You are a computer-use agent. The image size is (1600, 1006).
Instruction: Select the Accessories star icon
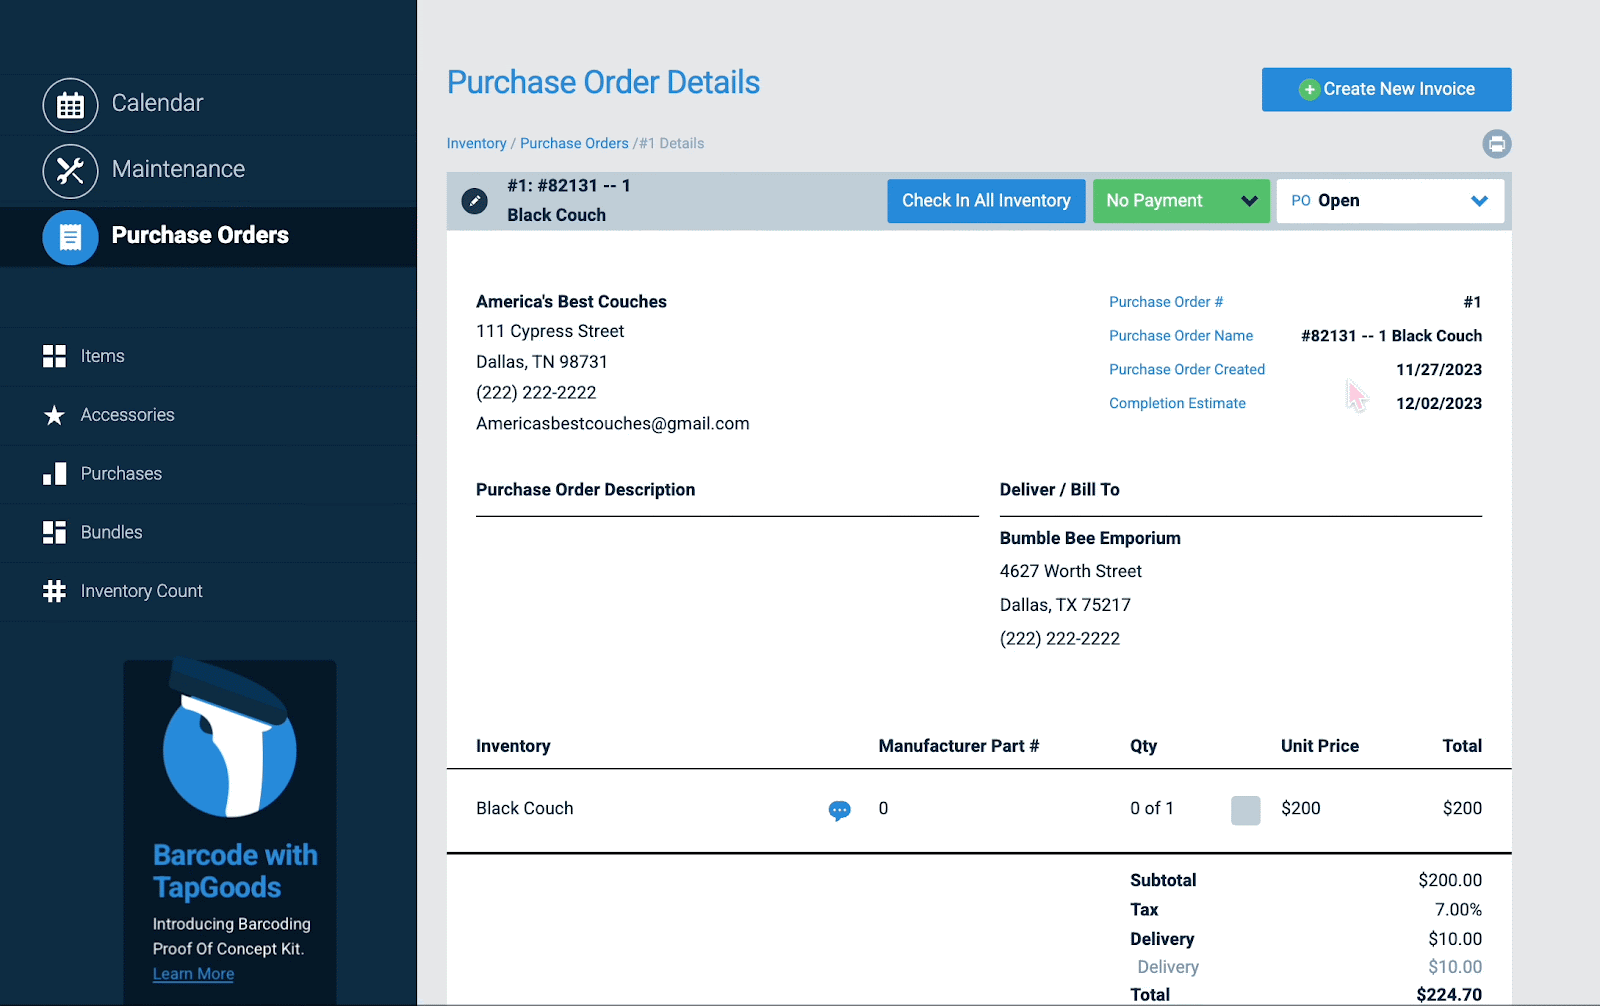pos(54,415)
